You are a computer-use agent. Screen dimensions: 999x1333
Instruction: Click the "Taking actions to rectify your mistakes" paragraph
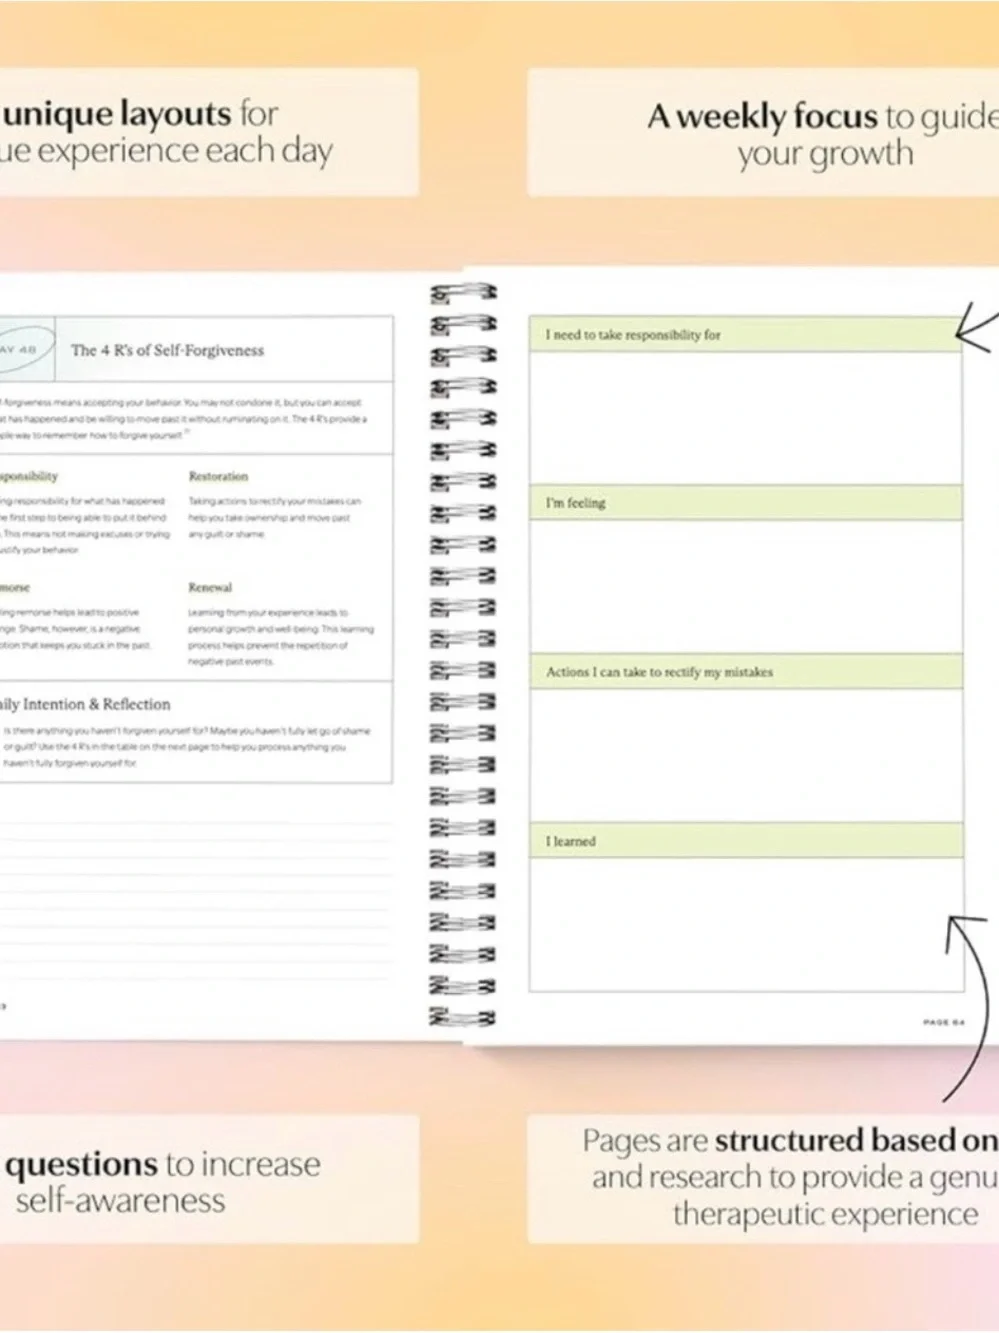pos(275,517)
